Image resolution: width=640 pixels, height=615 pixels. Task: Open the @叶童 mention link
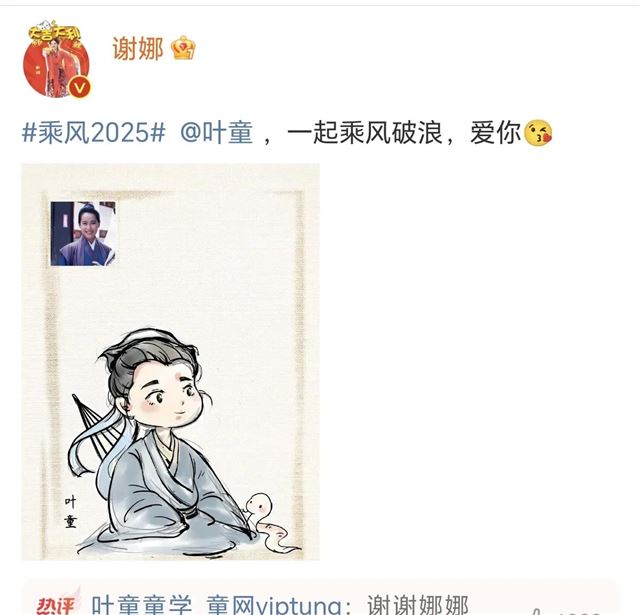(x=216, y=133)
